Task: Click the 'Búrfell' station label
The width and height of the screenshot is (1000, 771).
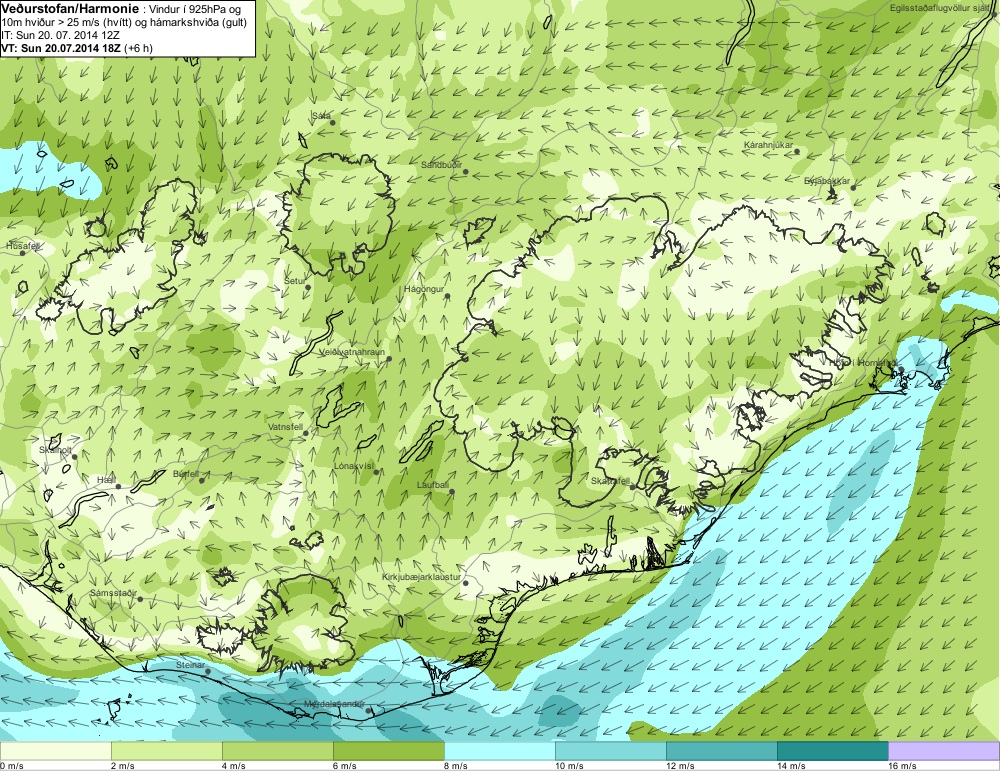Action: [186, 474]
